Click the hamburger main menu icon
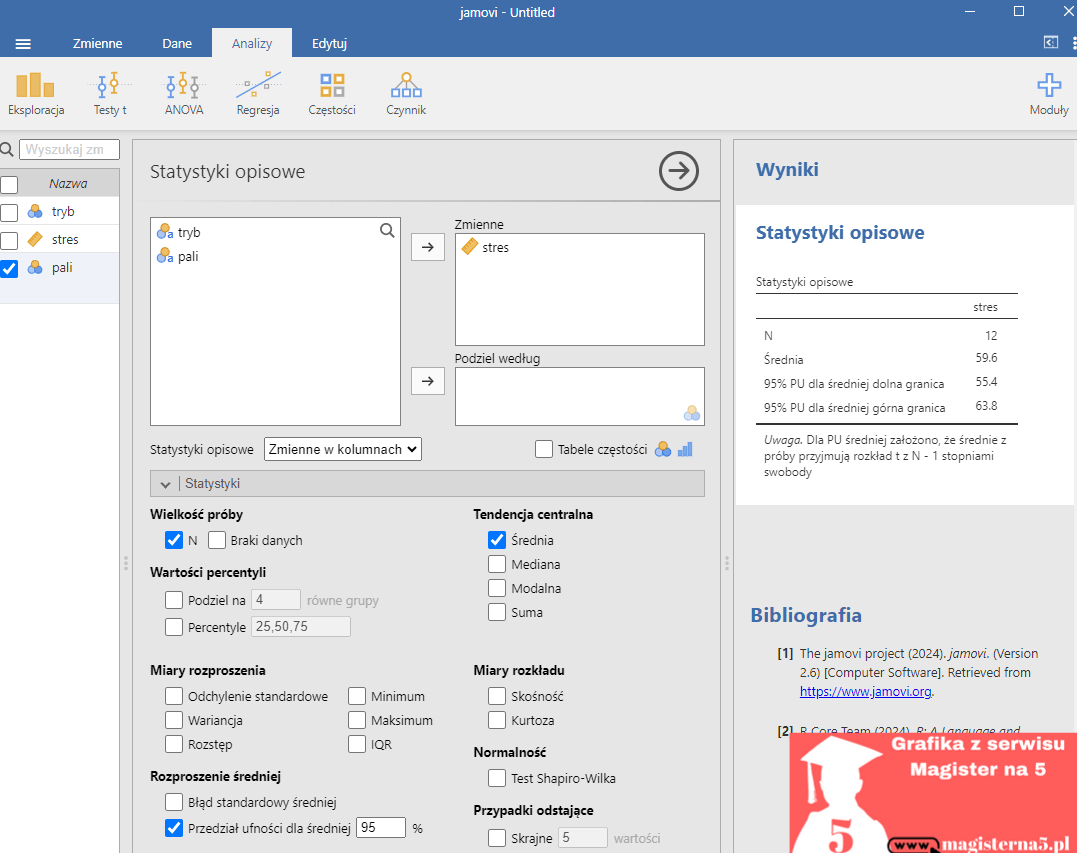 [23, 43]
